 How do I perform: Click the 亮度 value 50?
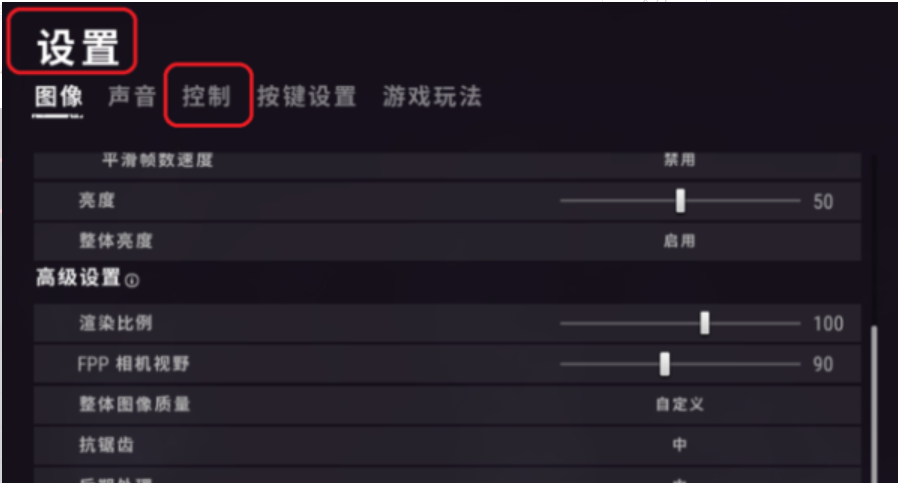point(823,202)
